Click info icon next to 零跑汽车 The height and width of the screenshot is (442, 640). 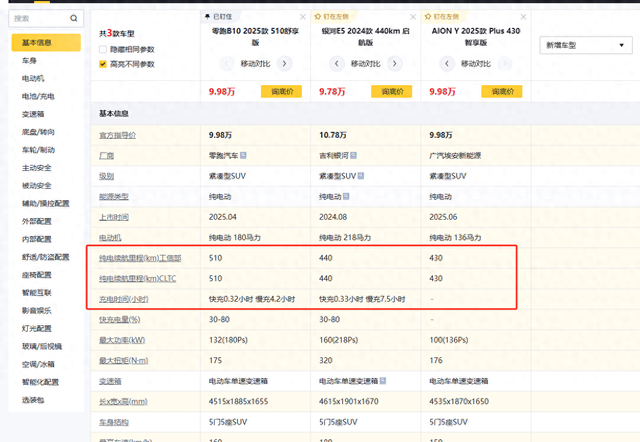(x=243, y=155)
